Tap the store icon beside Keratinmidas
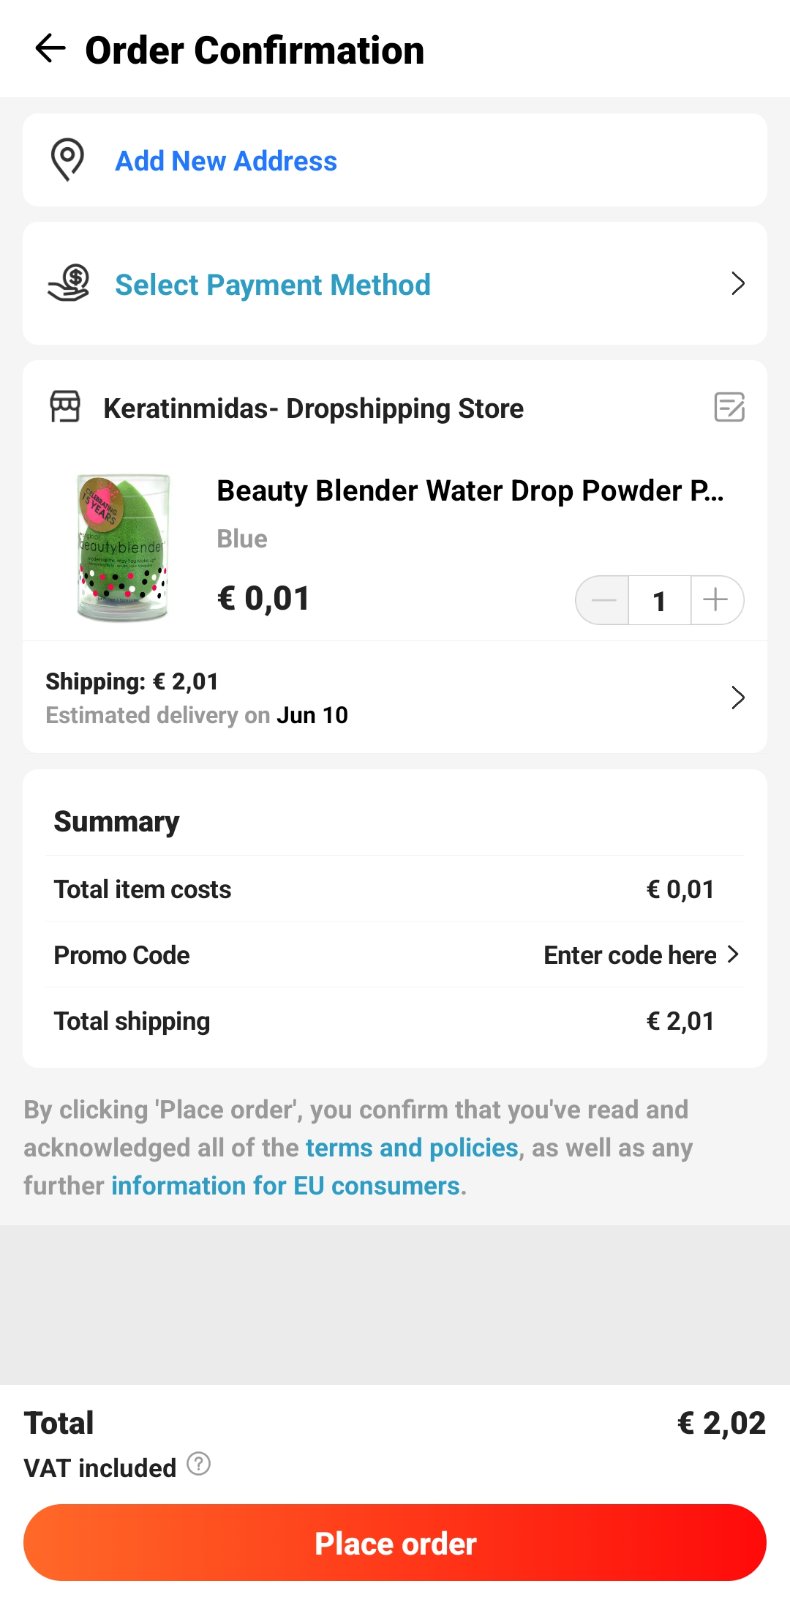This screenshot has width=790, height=1600. coord(65,407)
